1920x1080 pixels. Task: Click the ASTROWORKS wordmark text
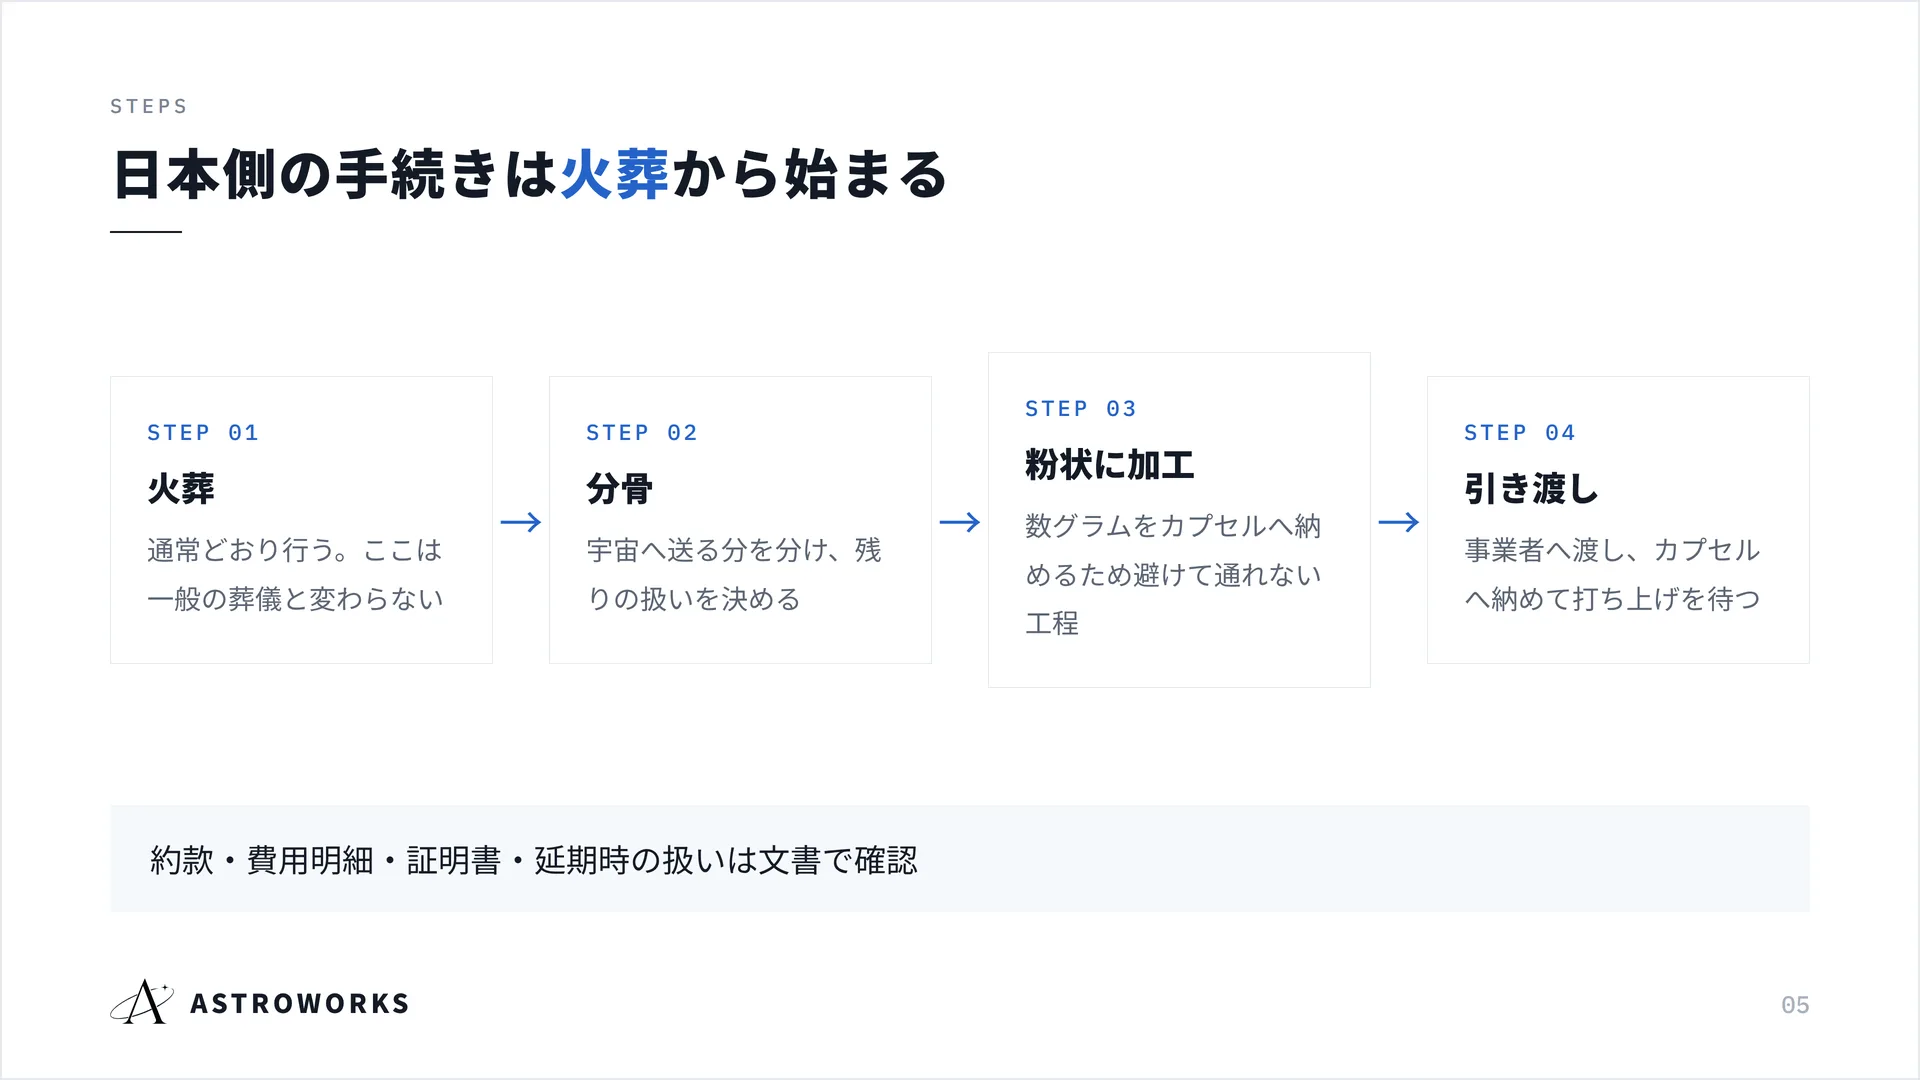pos(300,1004)
